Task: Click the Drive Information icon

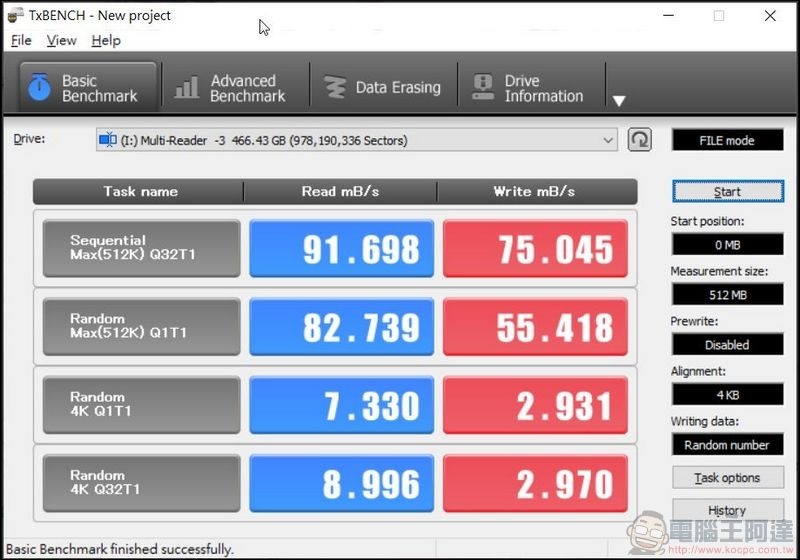Action: pos(483,87)
